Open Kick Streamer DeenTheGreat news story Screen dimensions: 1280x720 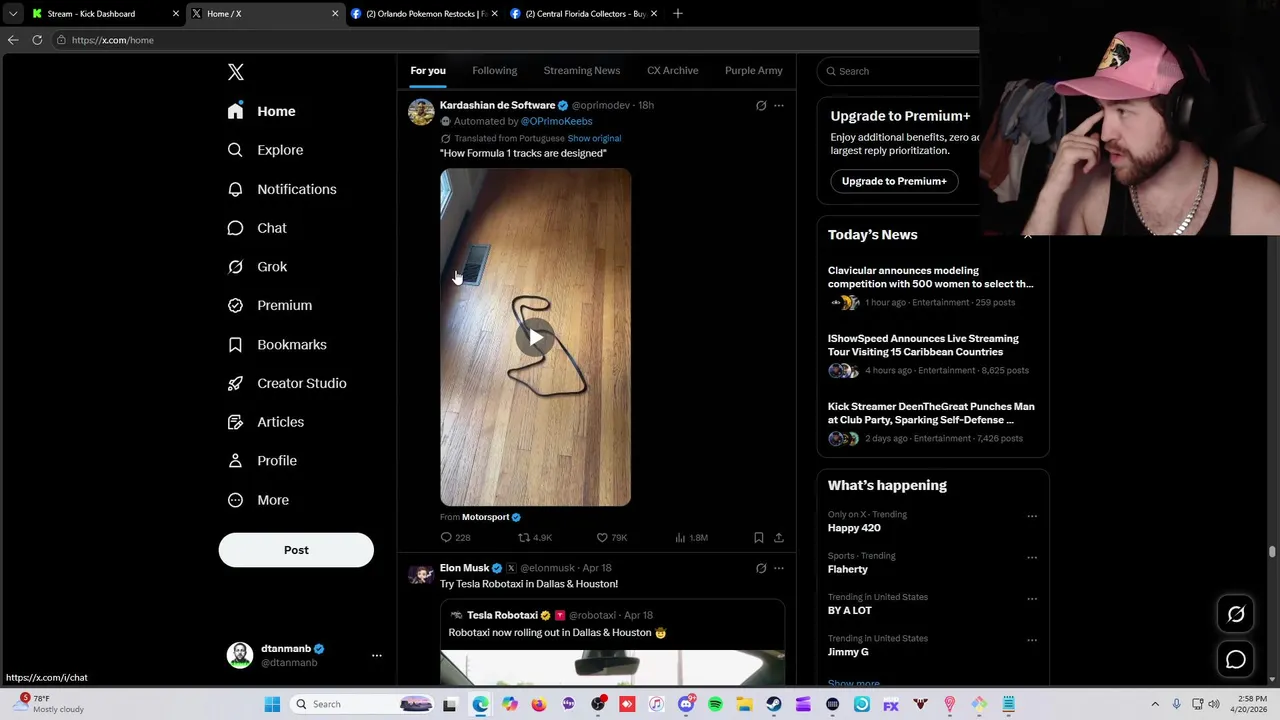(932, 422)
